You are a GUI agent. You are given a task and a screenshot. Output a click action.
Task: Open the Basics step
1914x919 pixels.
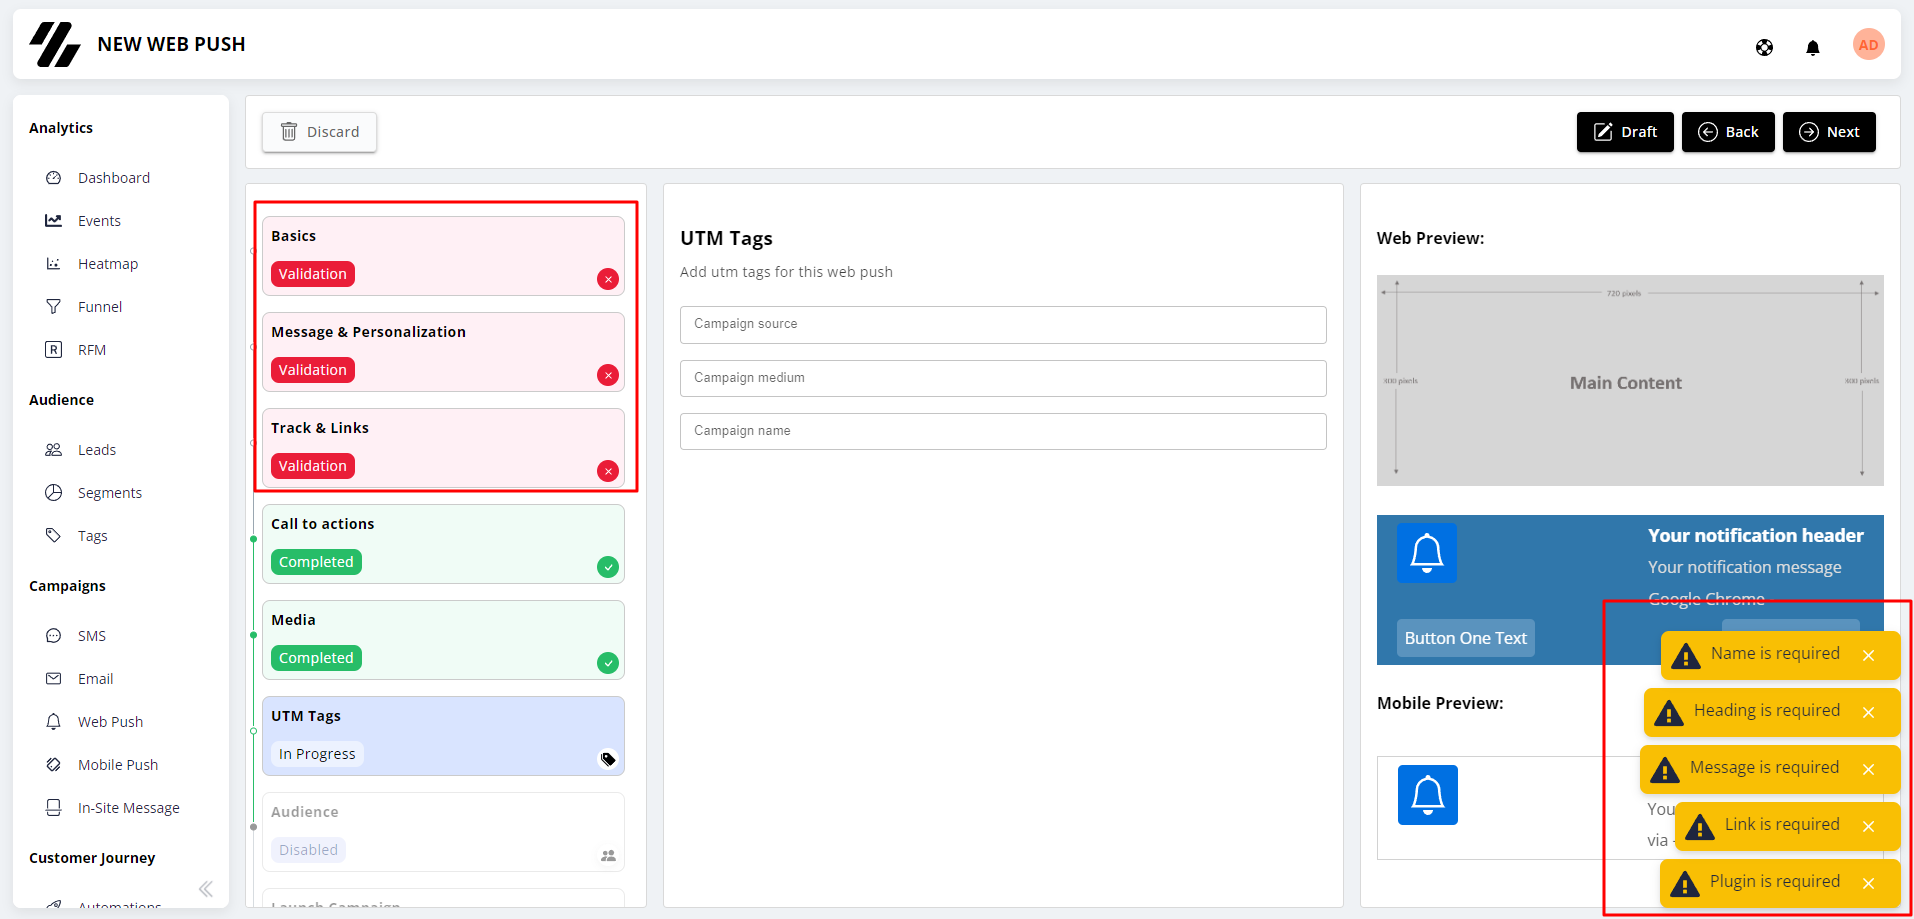tap(443, 256)
